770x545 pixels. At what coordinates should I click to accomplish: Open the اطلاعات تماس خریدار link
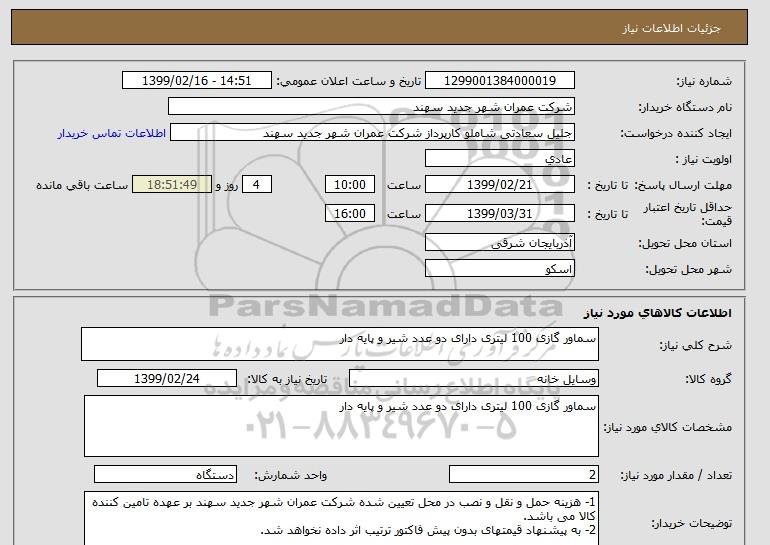pos(112,134)
